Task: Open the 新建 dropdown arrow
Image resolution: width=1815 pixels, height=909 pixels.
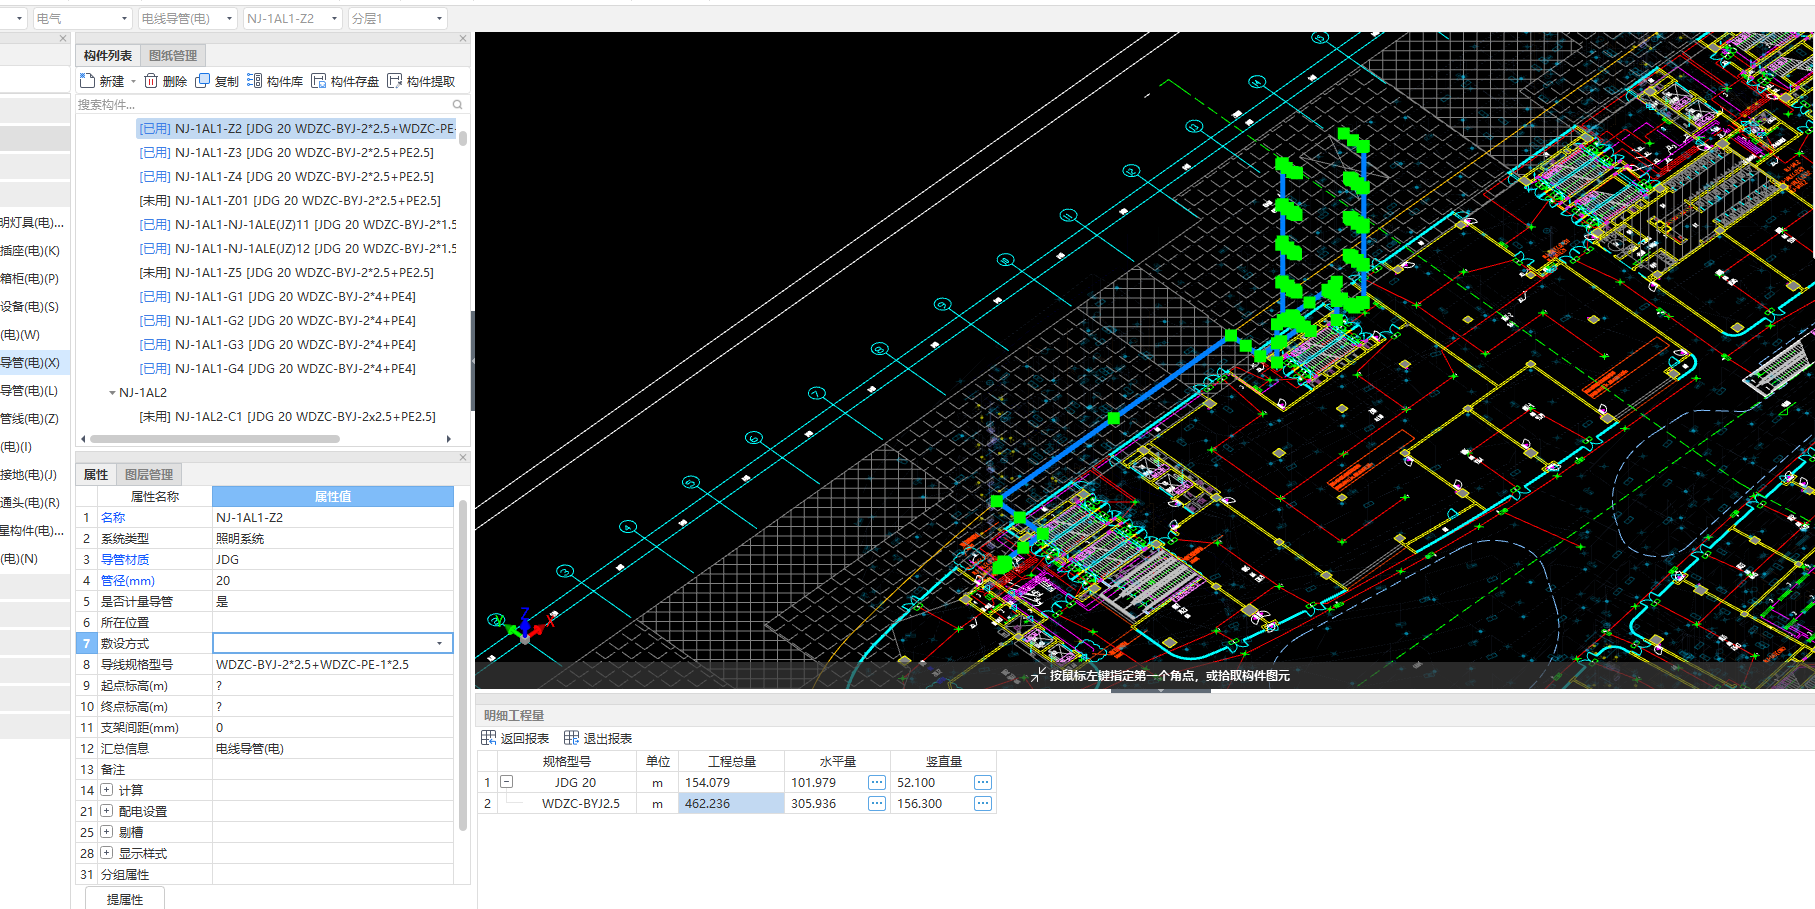Action: click(x=133, y=81)
